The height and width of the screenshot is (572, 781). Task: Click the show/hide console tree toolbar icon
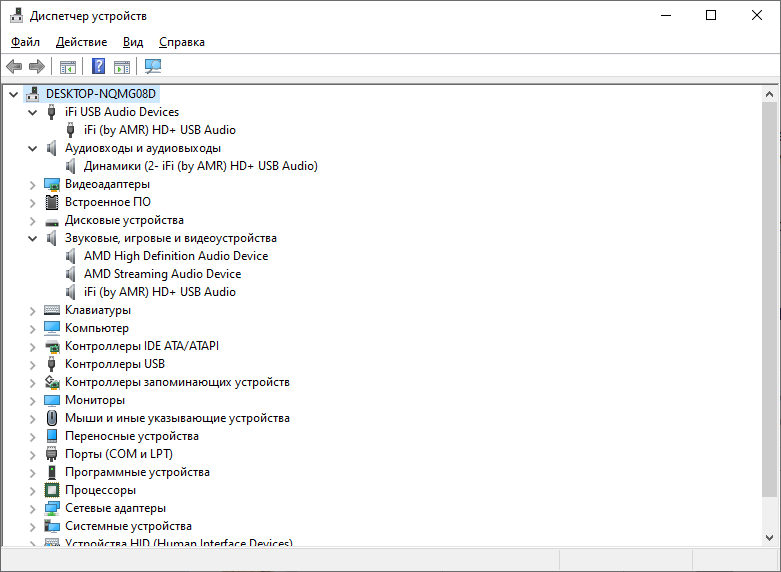68,66
